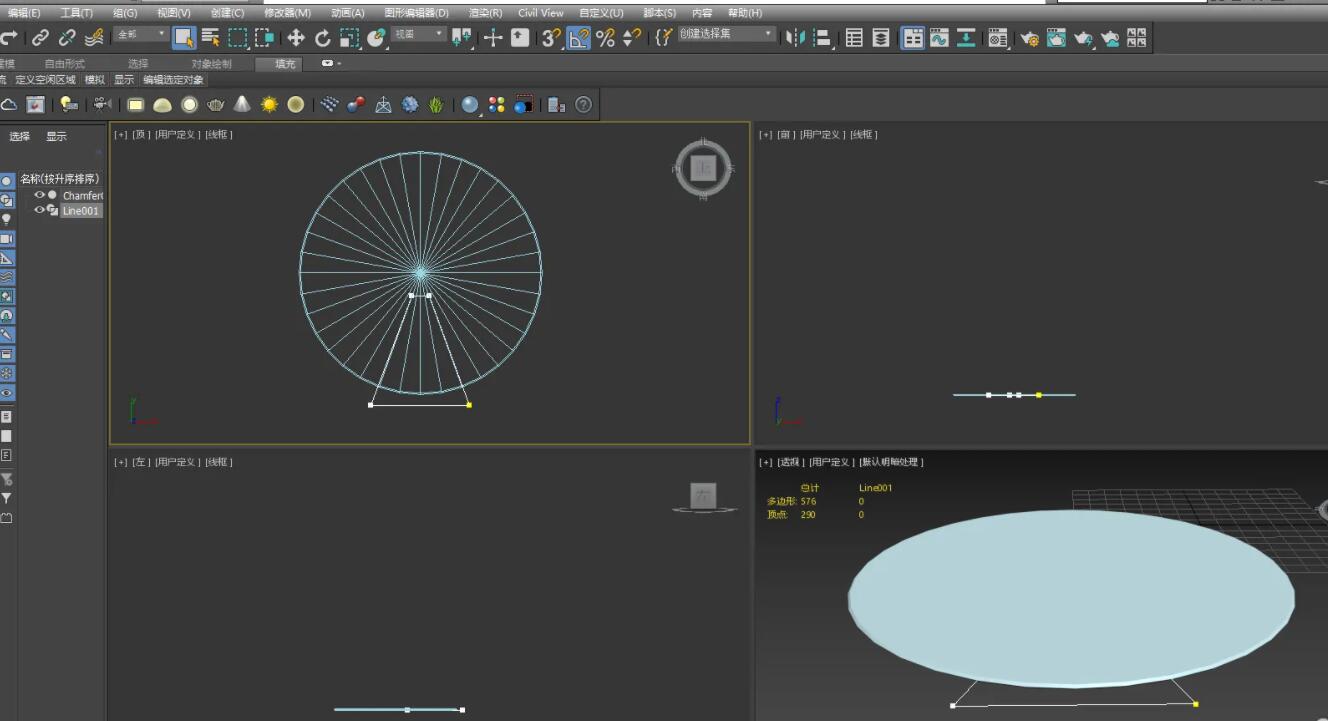Open the 编辑(E) menu

tap(24, 13)
